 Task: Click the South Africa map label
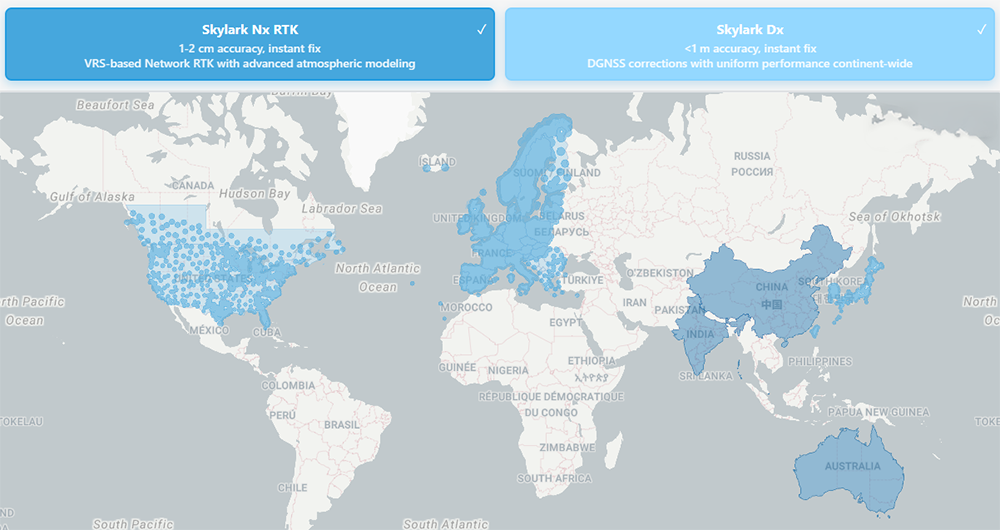tap(554, 478)
